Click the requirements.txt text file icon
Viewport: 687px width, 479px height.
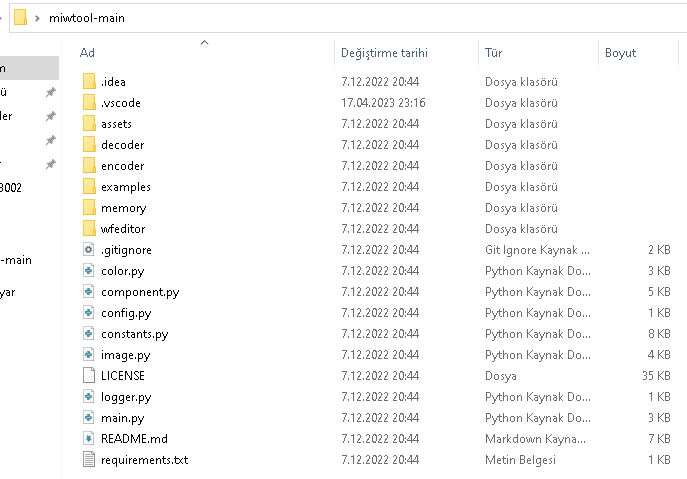[x=88, y=460]
